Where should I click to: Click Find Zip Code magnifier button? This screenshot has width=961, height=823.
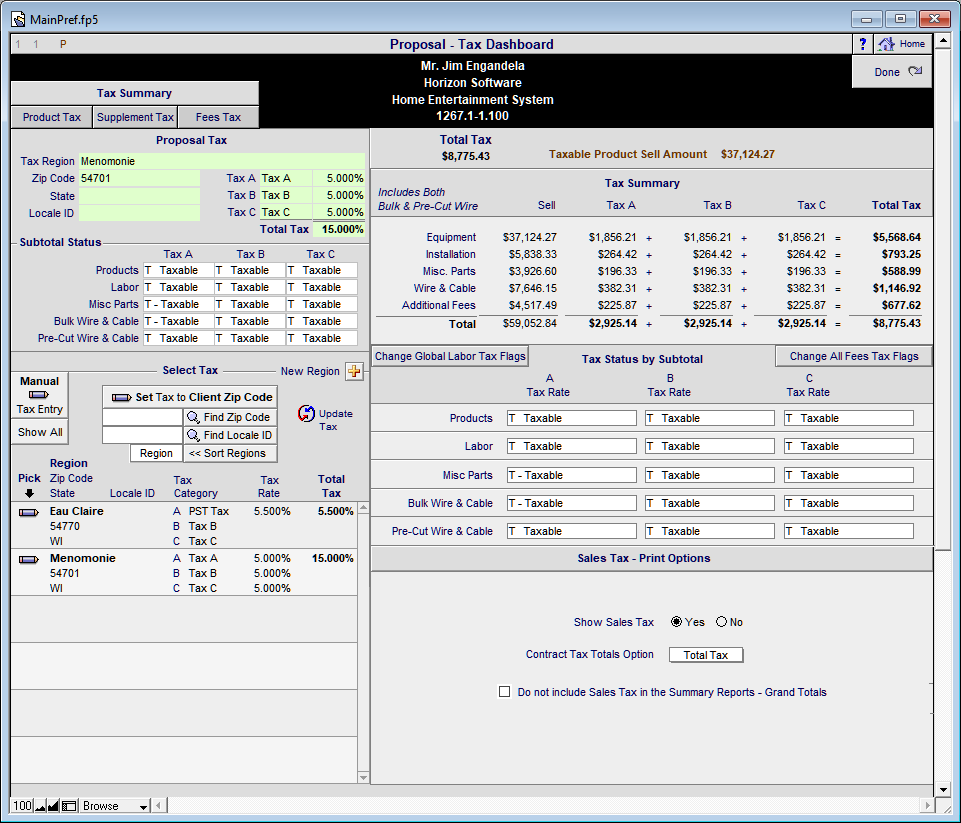230,417
